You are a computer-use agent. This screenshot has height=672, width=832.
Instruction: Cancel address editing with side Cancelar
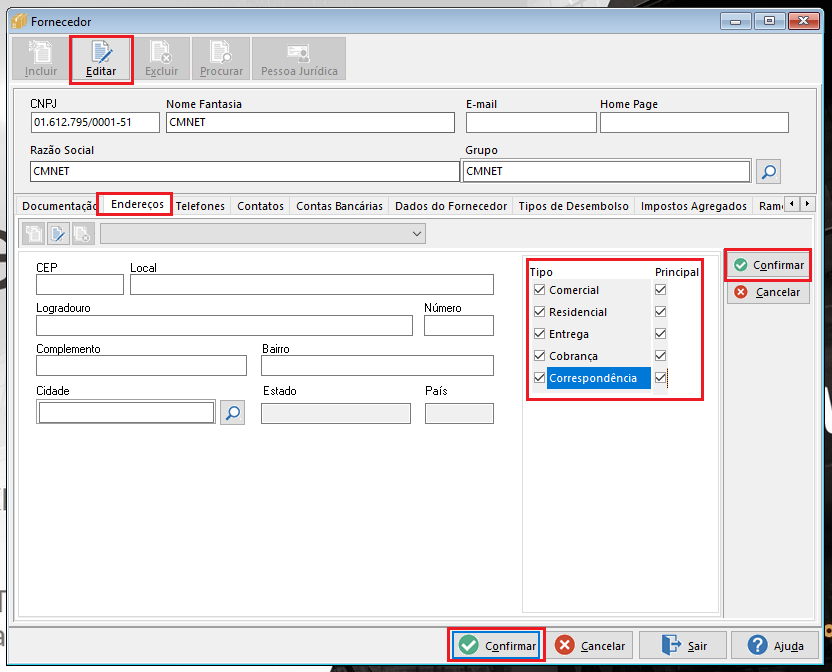(768, 292)
